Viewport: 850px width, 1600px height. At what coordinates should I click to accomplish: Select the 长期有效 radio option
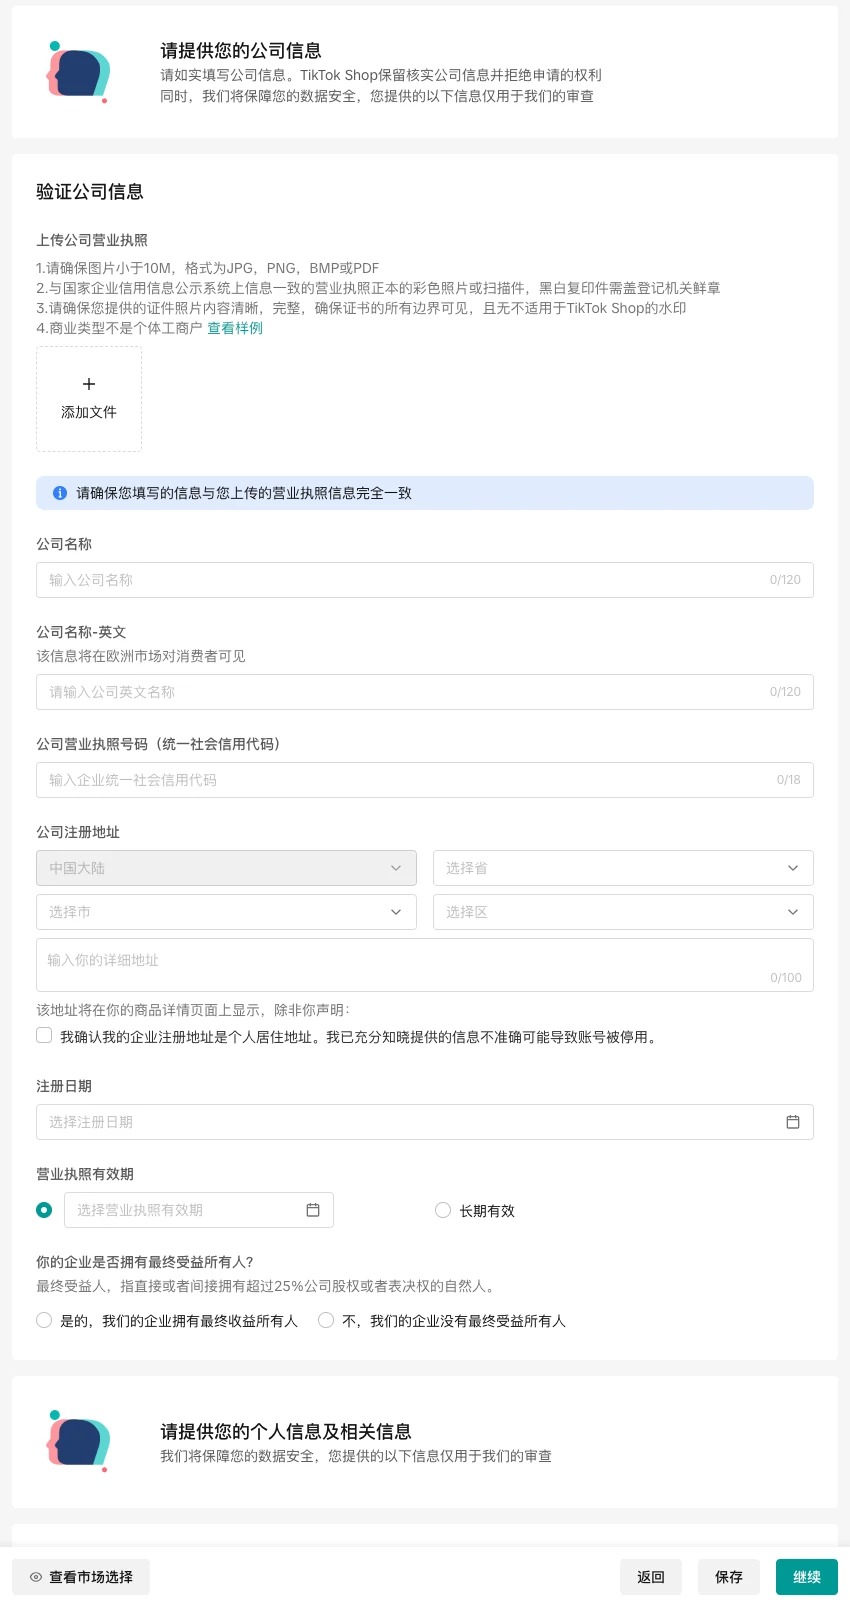click(x=443, y=1210)
